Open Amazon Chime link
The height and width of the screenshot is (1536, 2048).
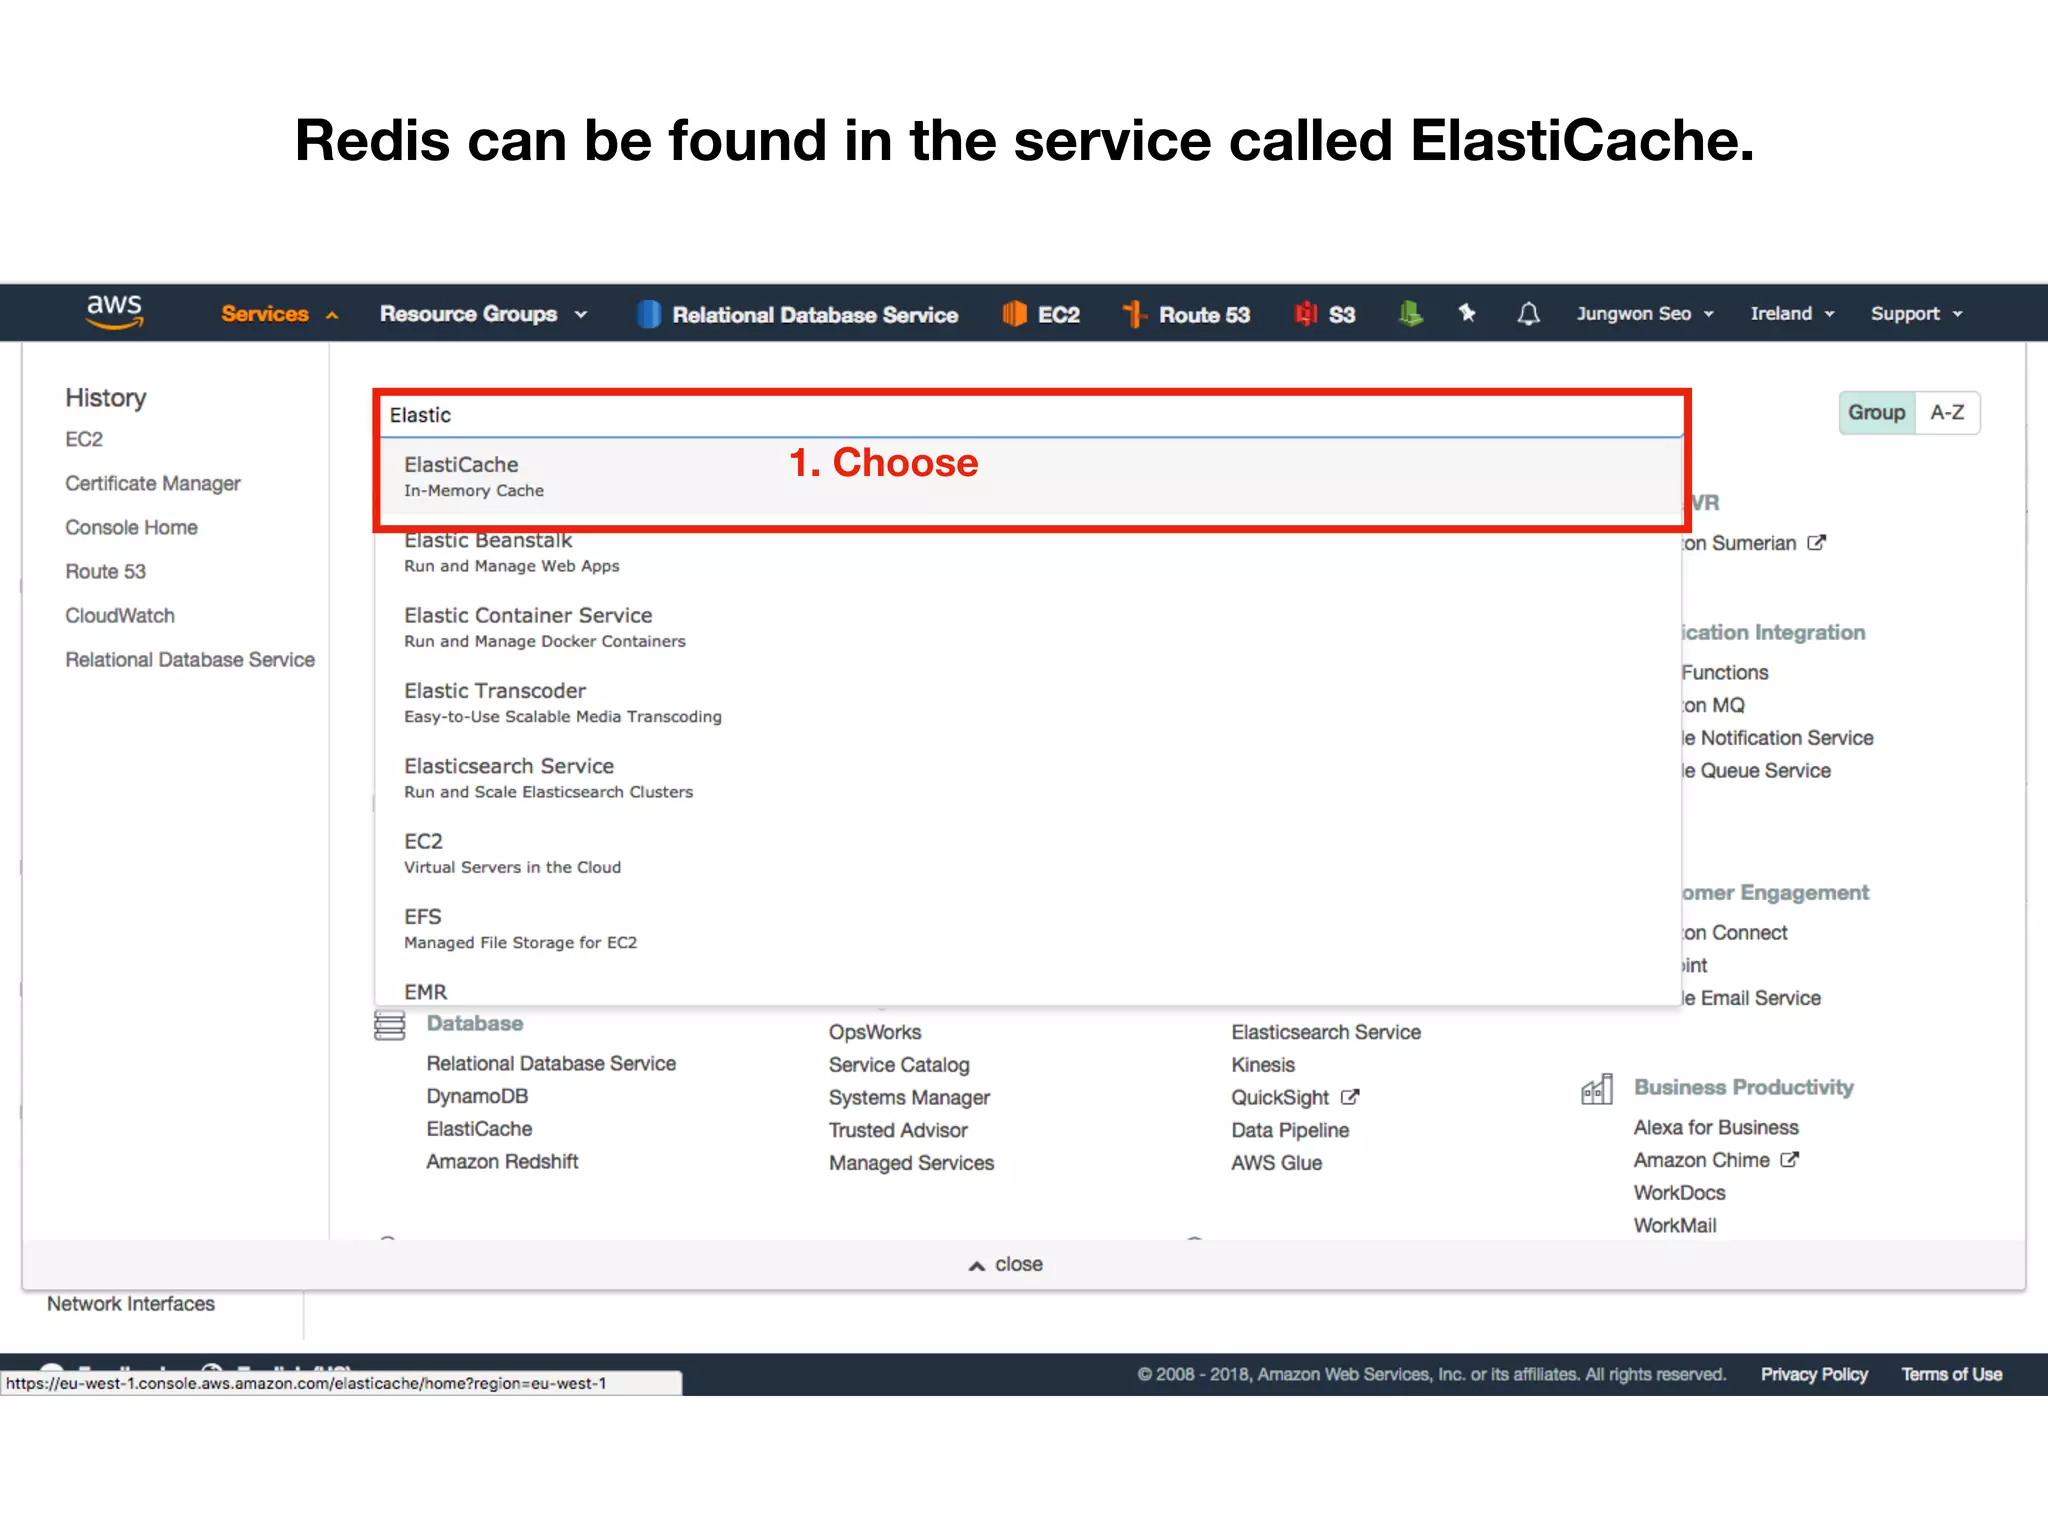tap(1702, 1161)
